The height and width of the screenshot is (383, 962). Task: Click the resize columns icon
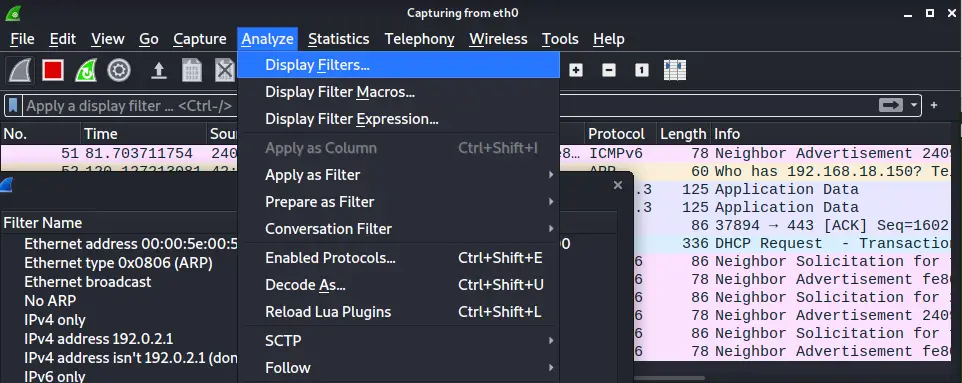[x=675, y=70]
